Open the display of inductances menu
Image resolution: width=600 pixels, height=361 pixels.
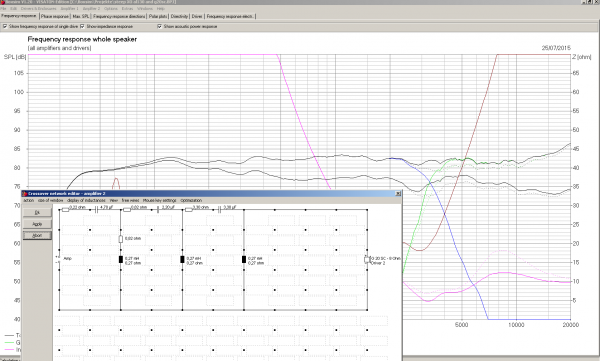pyautogui.click(x=86, y=200)
